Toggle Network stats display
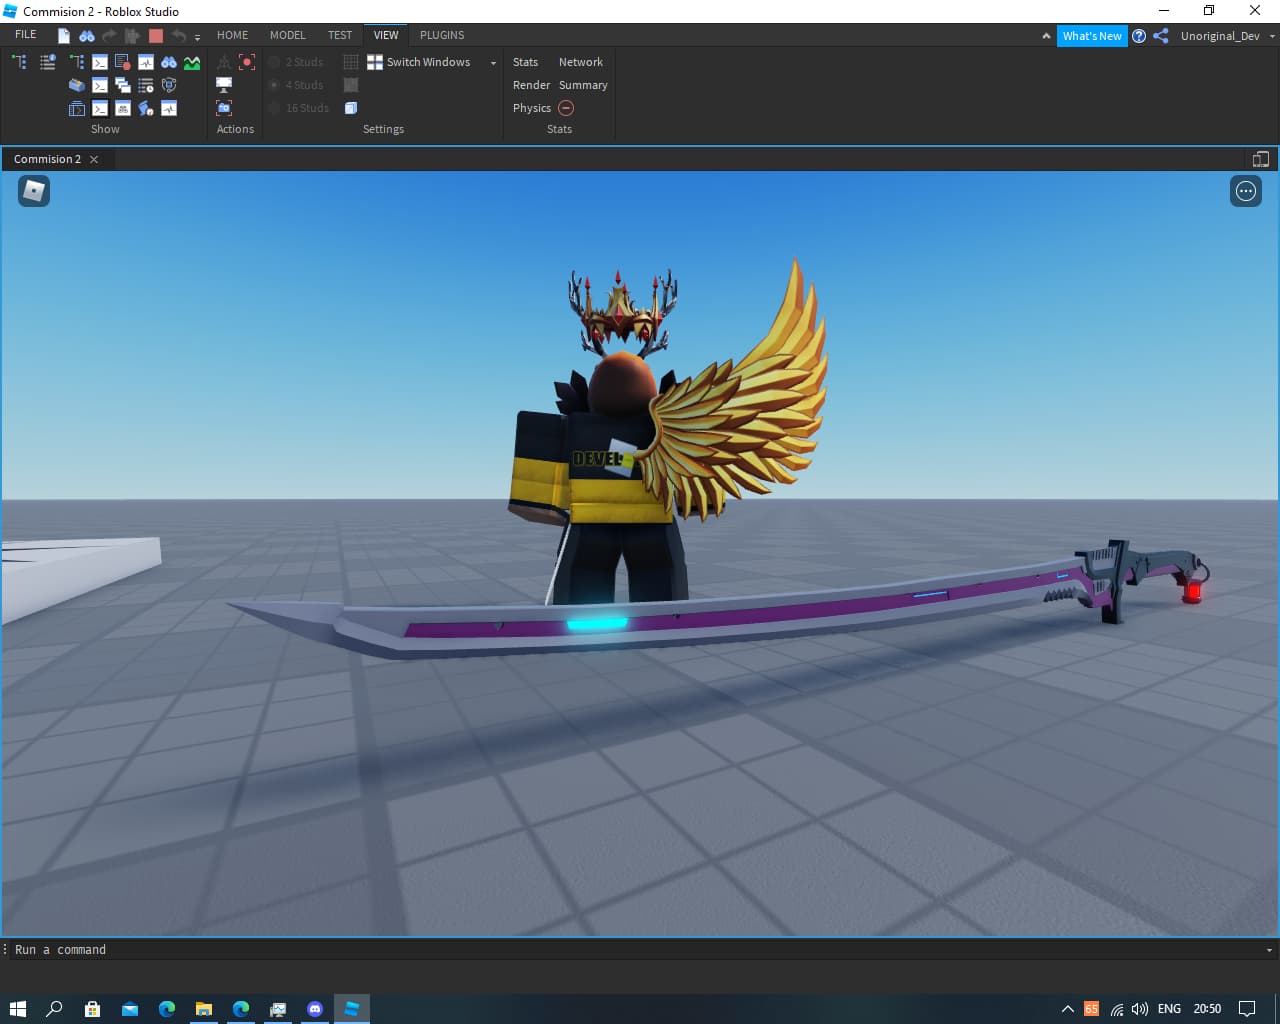This screenshot has width=1280, height=1024. click(581, 62)
